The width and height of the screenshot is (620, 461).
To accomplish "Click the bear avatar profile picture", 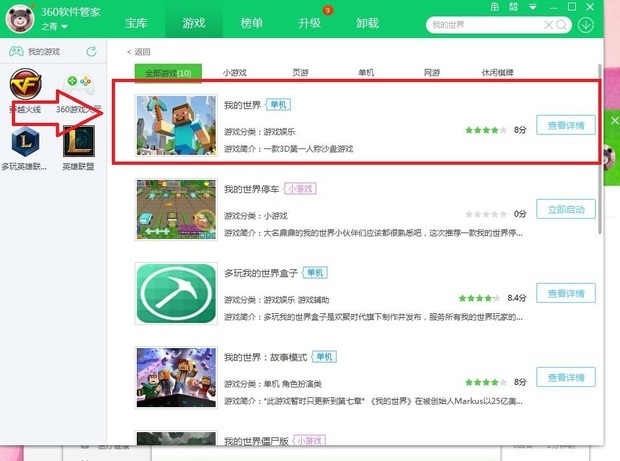I will point(20,19).
